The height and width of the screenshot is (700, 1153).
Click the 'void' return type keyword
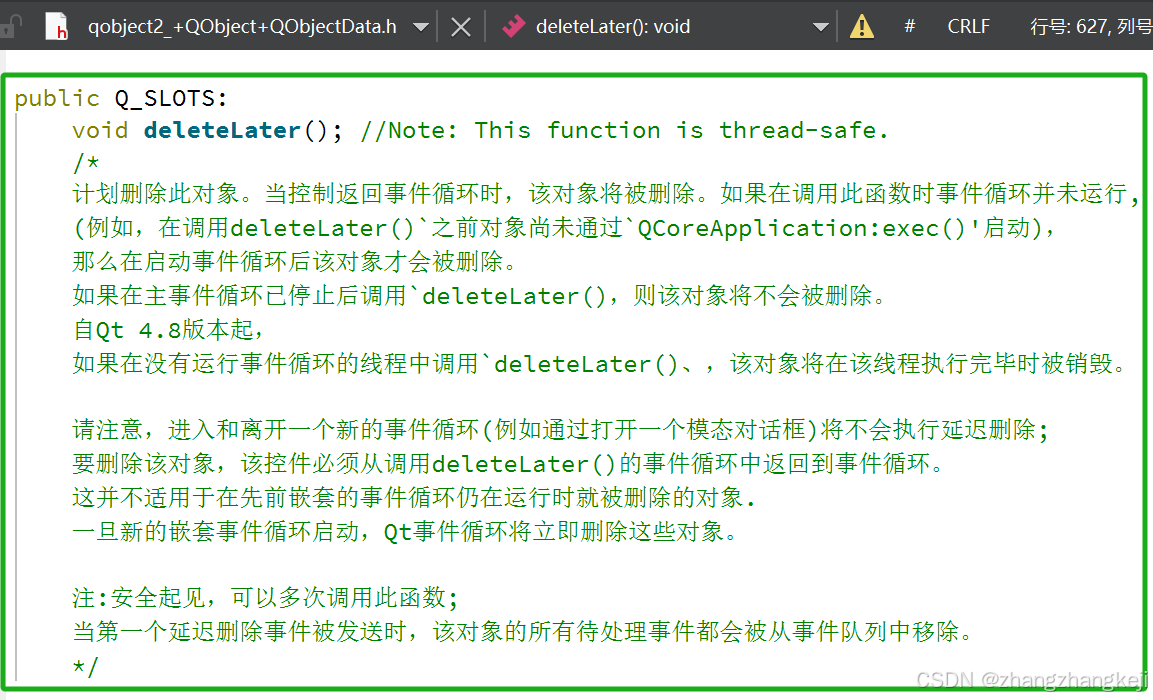tap(100, 130)
